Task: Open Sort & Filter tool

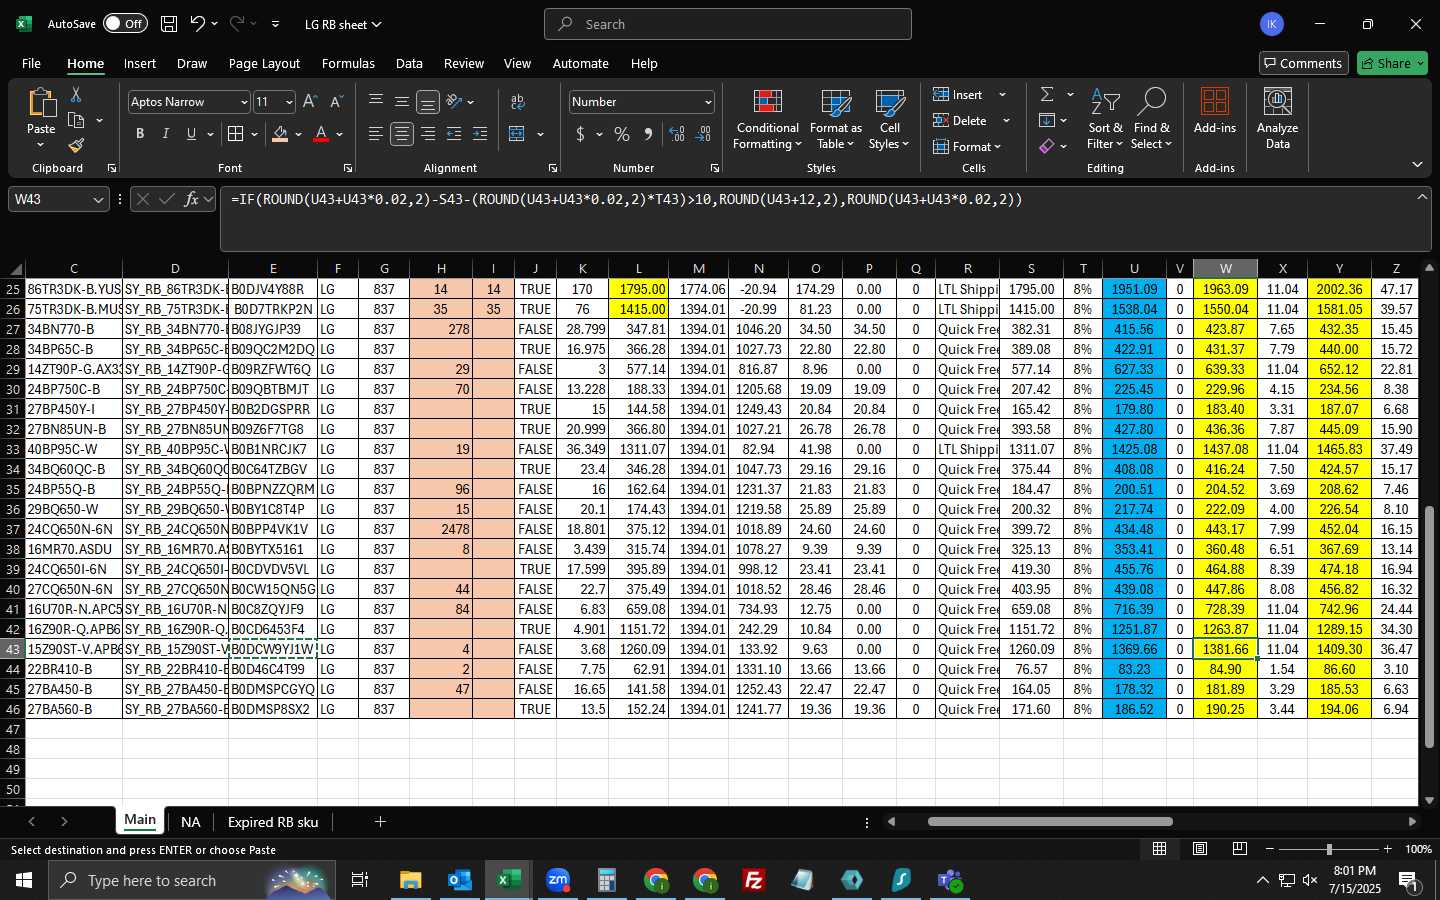Action: 1105,120
